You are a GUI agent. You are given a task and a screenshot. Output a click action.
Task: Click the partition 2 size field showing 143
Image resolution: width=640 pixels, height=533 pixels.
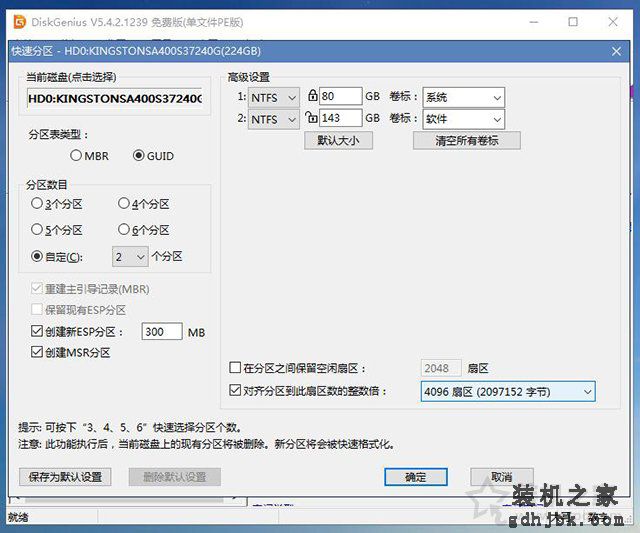pyautogui.click(x=340, y=118)
